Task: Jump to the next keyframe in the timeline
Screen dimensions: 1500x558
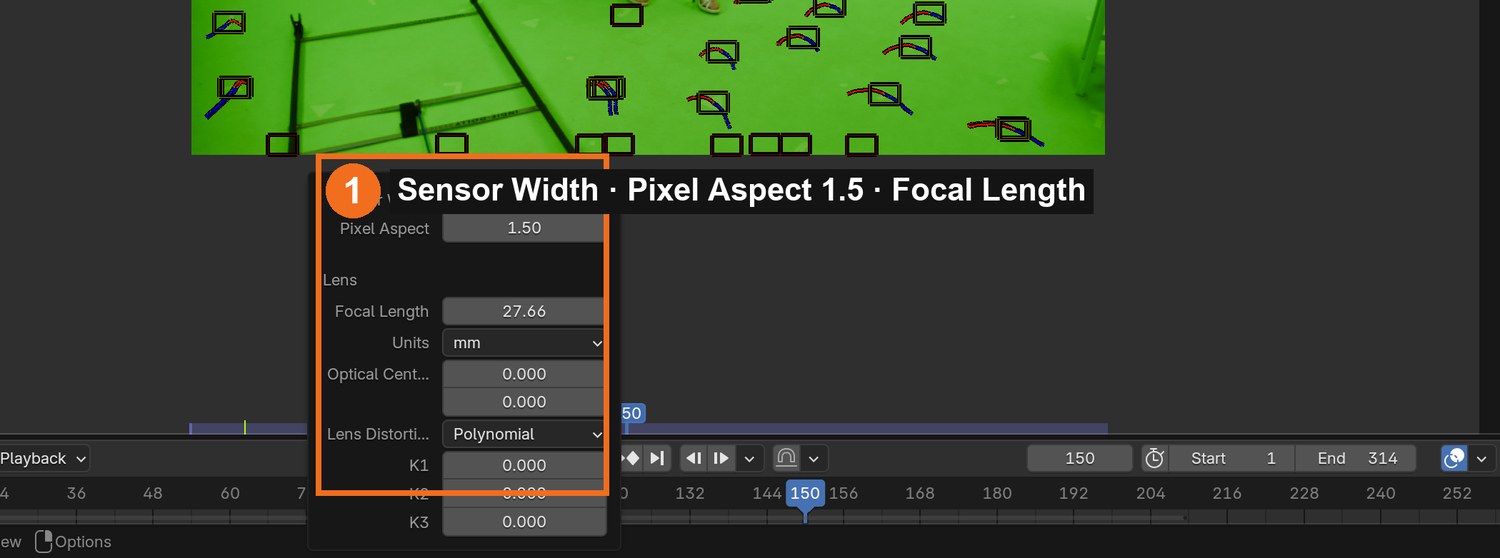Action: [632, 458]
